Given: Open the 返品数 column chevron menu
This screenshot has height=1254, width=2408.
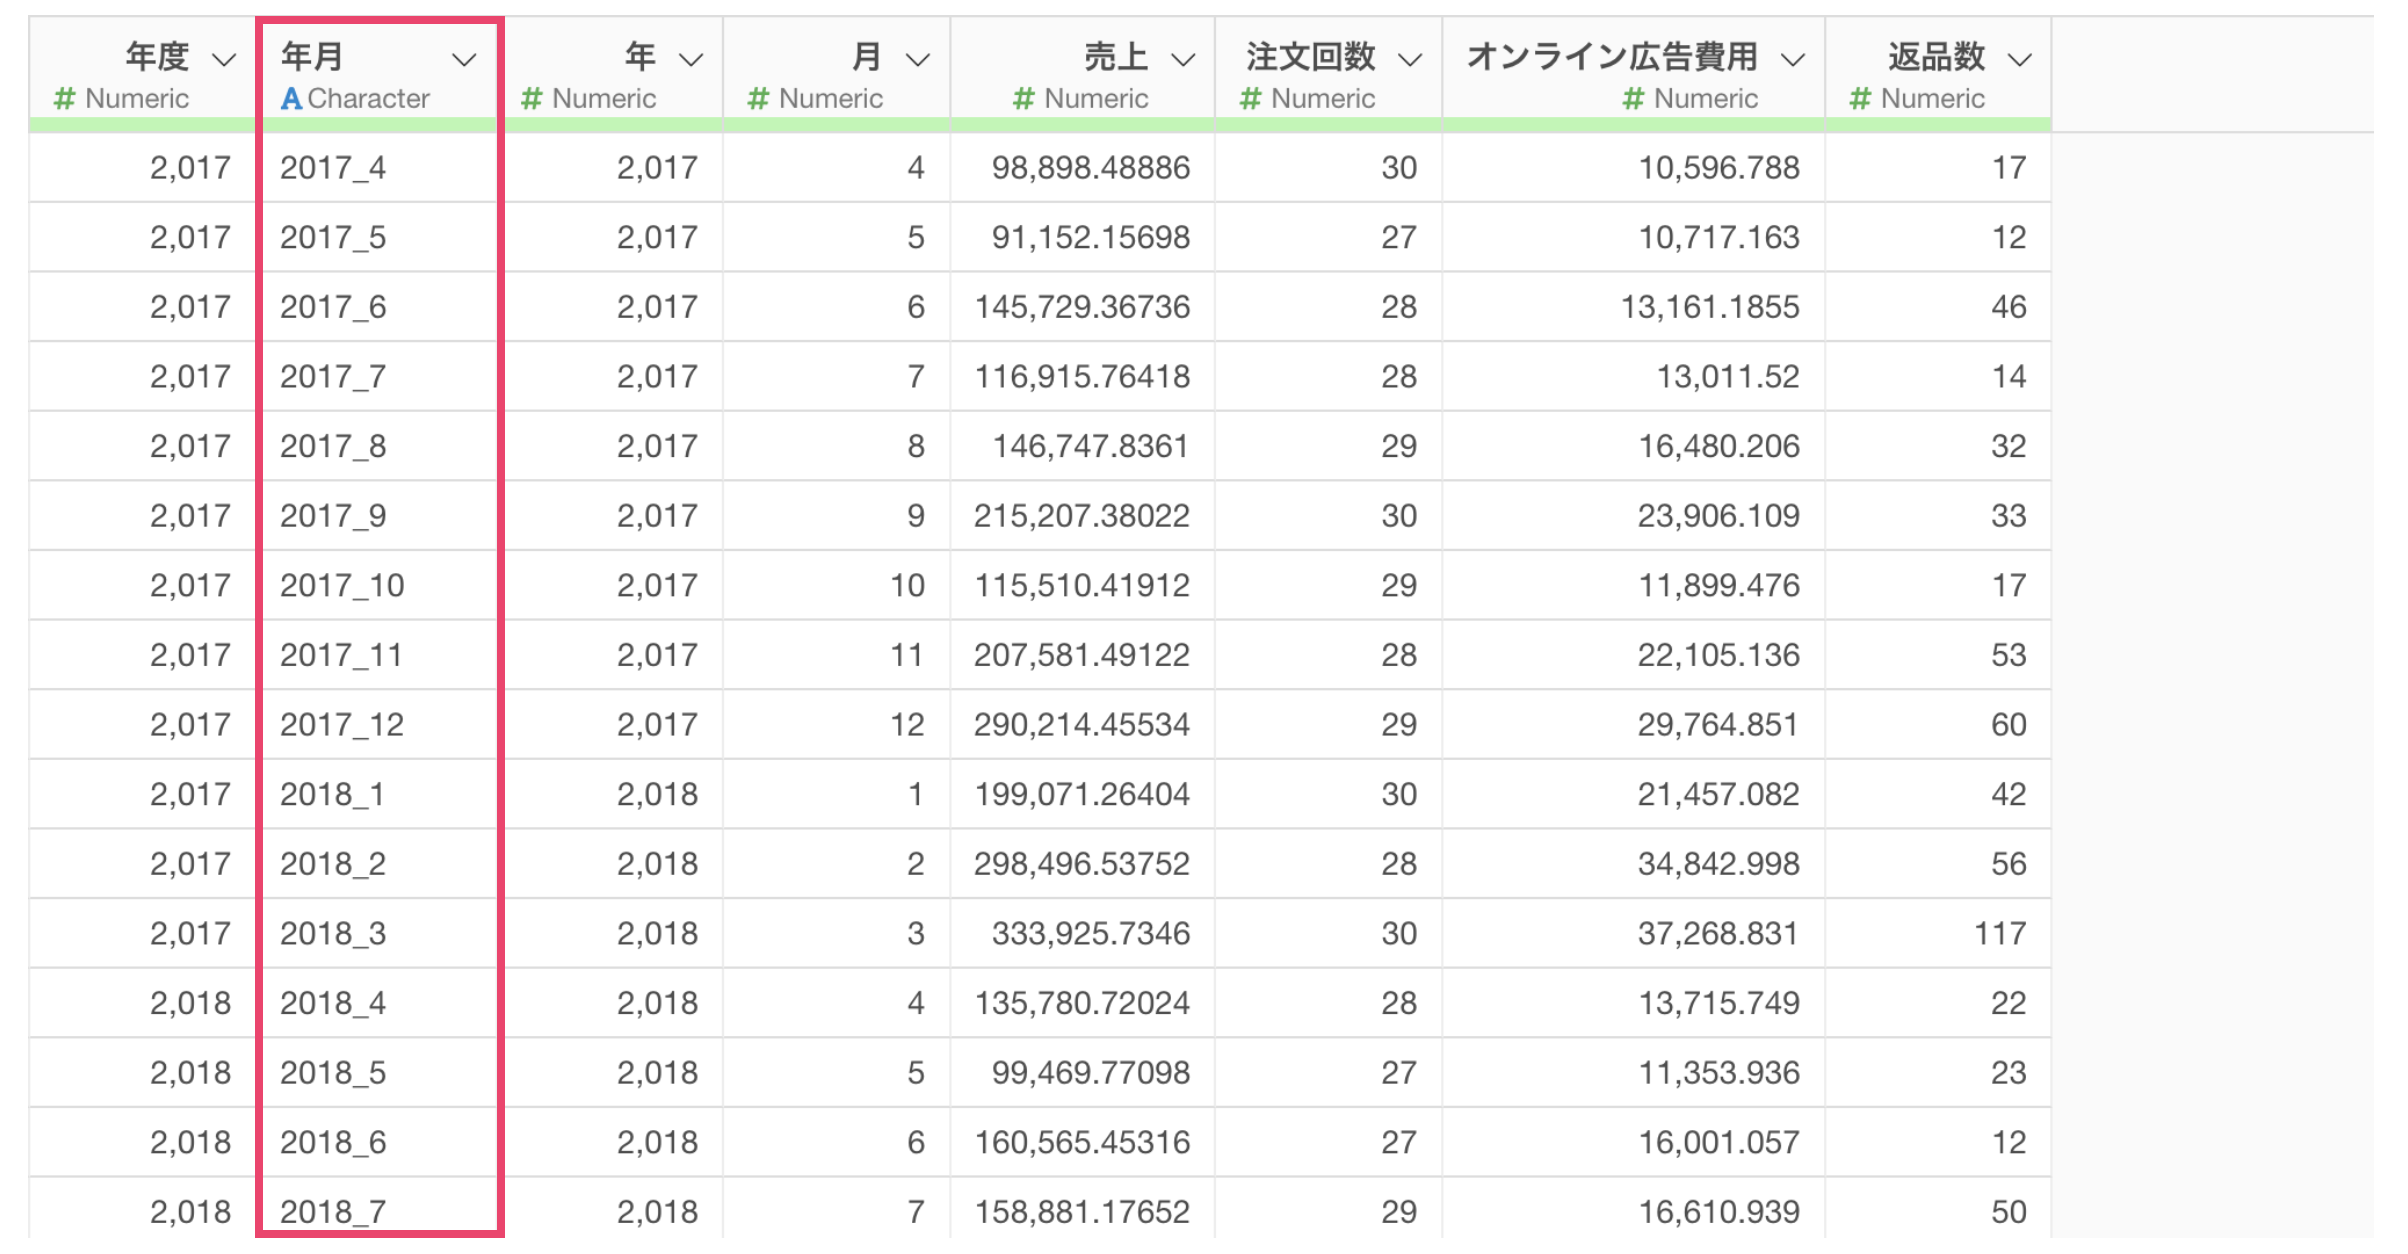Looking at the screenshot, I should tap(2020, 60).
